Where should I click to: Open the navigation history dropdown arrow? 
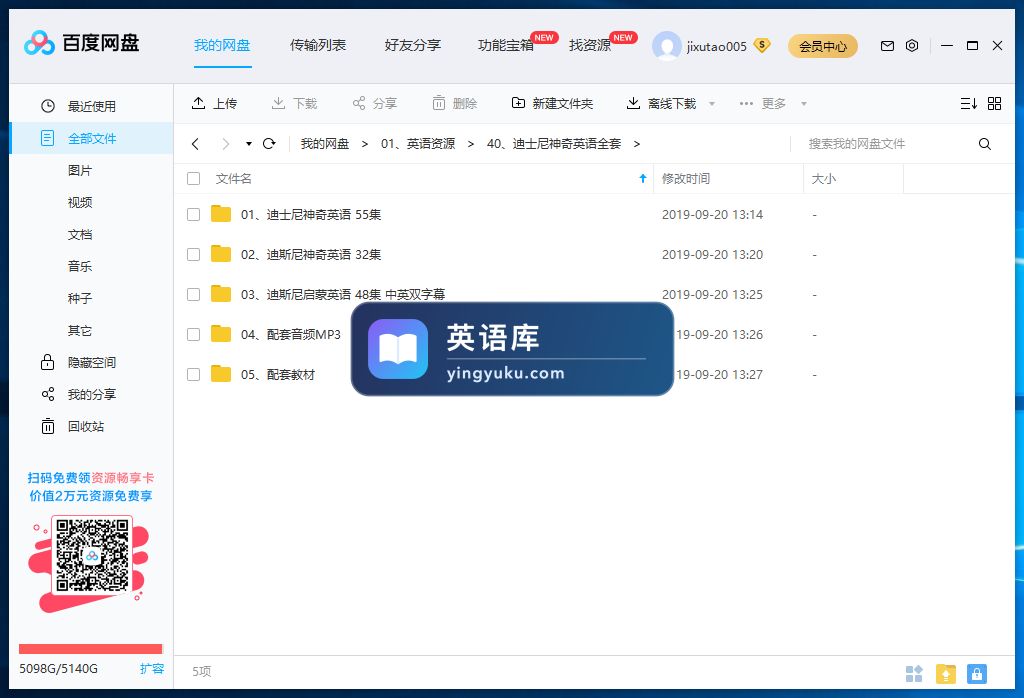point(248,144)
